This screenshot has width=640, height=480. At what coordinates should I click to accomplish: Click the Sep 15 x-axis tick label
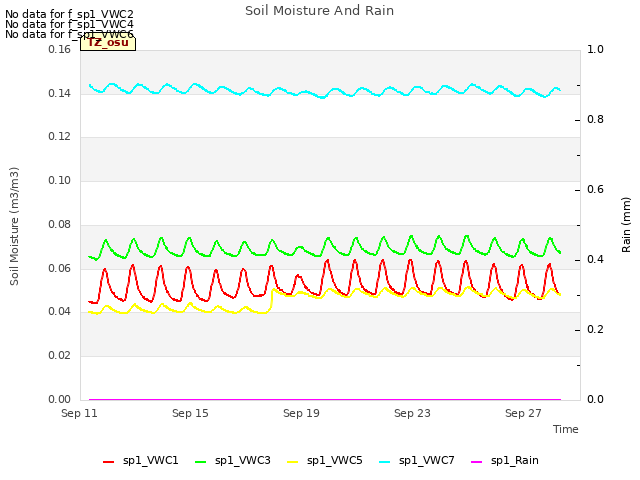(x=190, y=413)
